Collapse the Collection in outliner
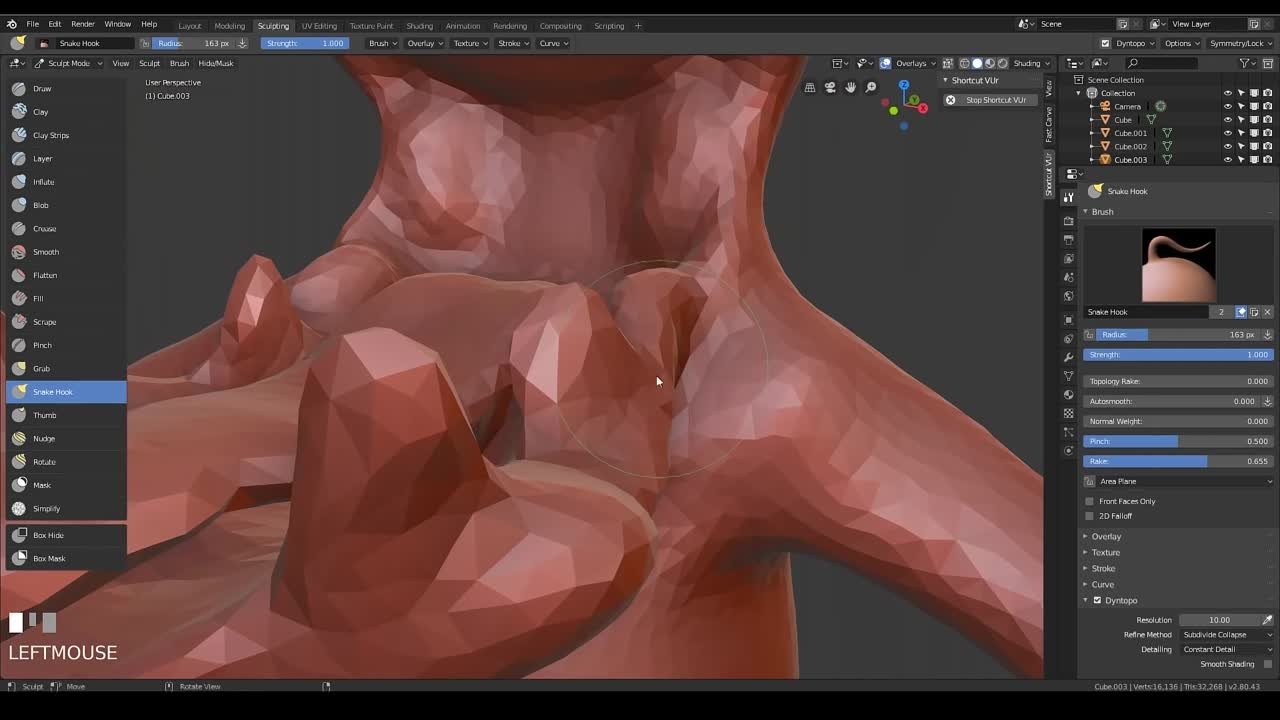The width and height of the screenshot is (1280, 720). point(1079,93)
